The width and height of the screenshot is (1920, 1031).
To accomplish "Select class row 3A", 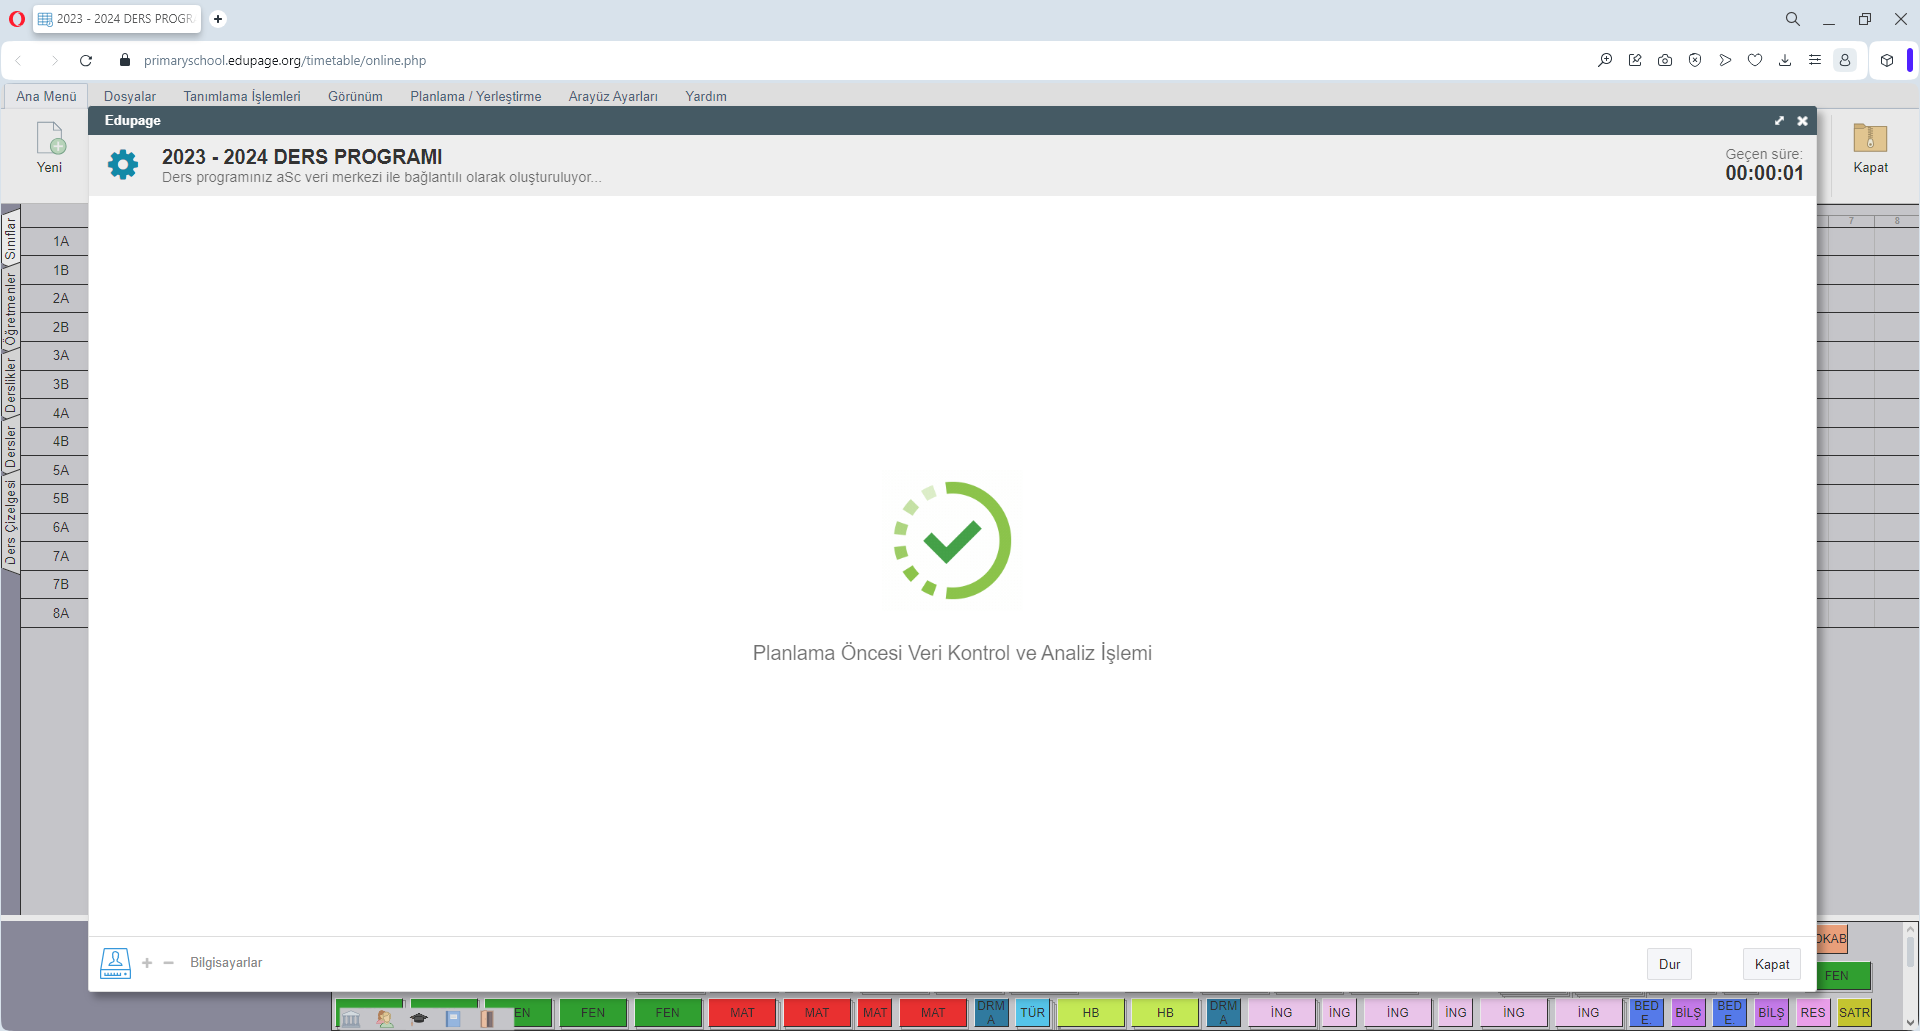I will point(55,355).
